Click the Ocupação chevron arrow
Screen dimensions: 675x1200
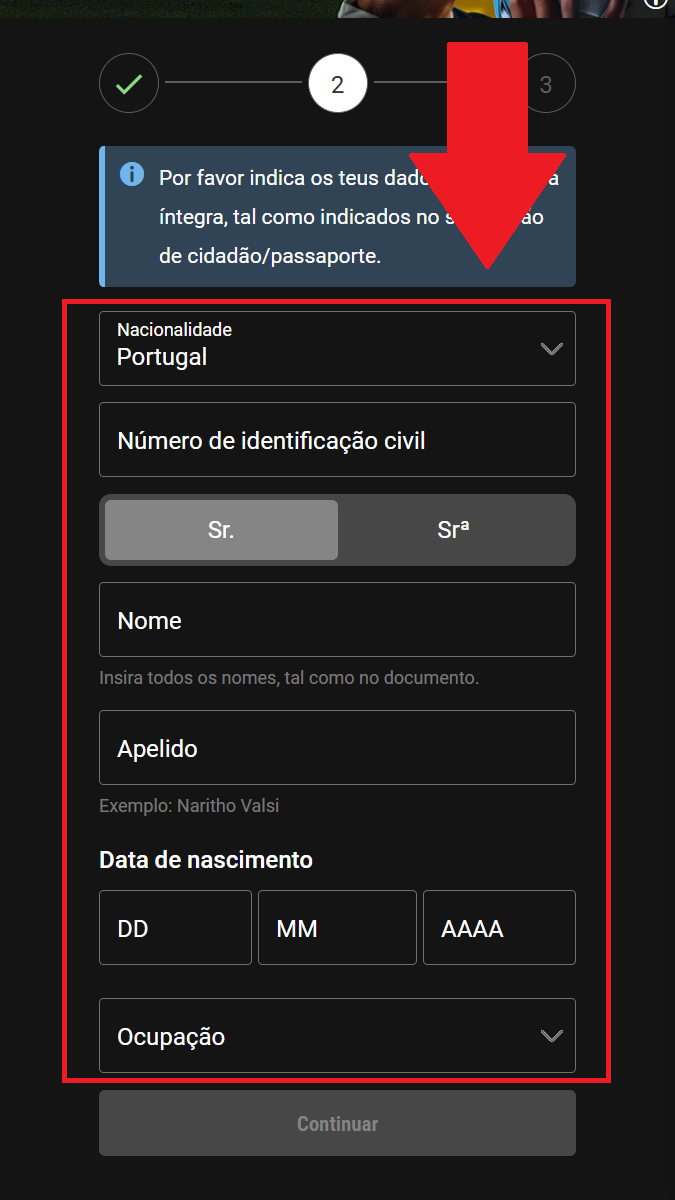tap(551, 1036)
